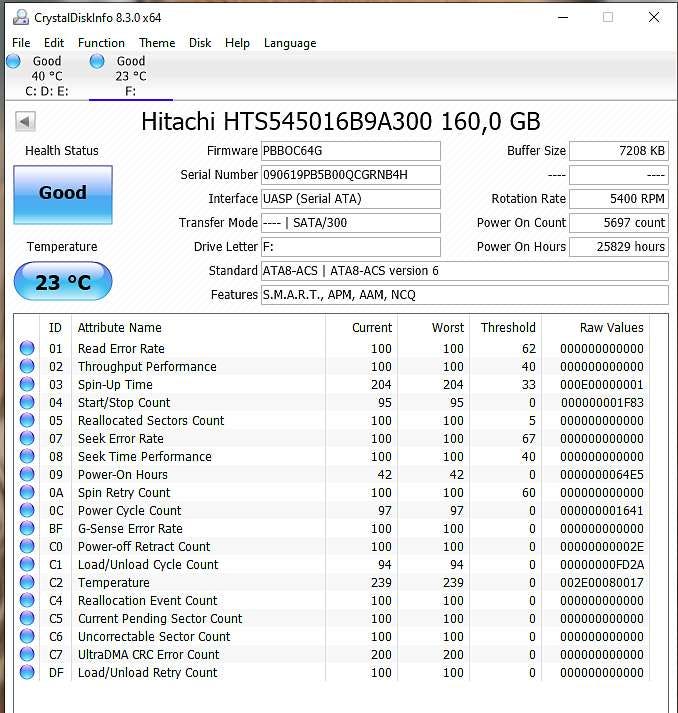Click the 23 °C temperature button
The image size is (678, 713).
pos(62,282)
